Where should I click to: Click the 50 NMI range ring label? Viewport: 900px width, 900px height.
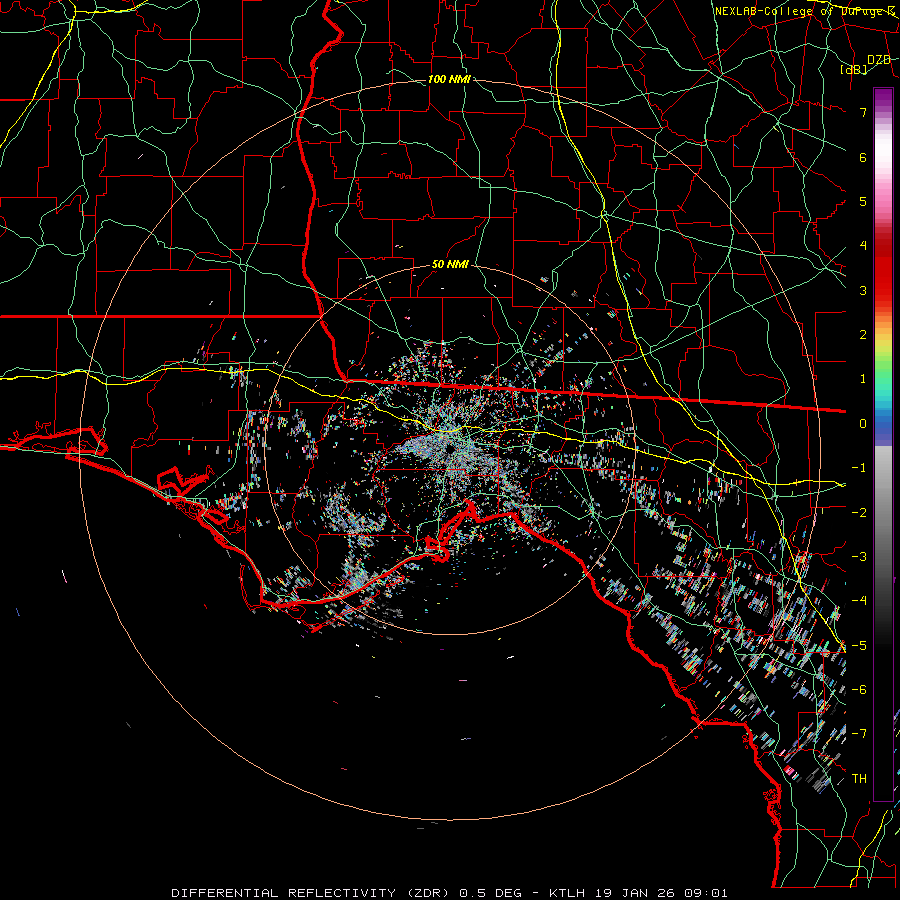tap(450, 264)
